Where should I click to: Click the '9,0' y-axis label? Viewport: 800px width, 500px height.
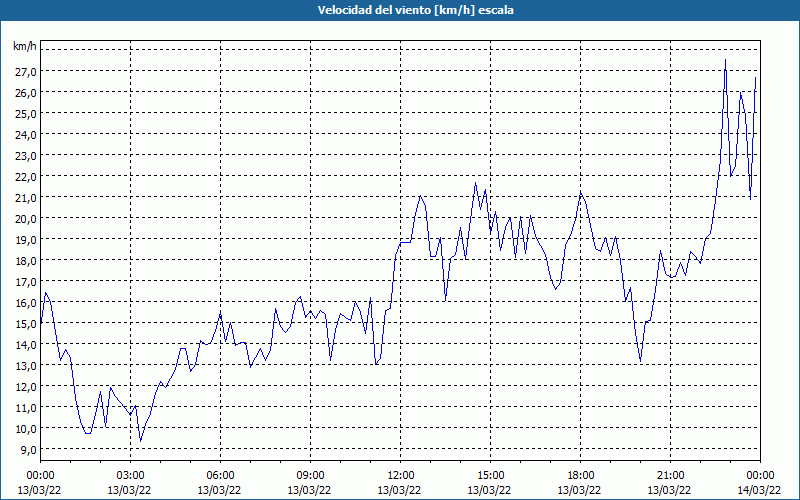28,449
